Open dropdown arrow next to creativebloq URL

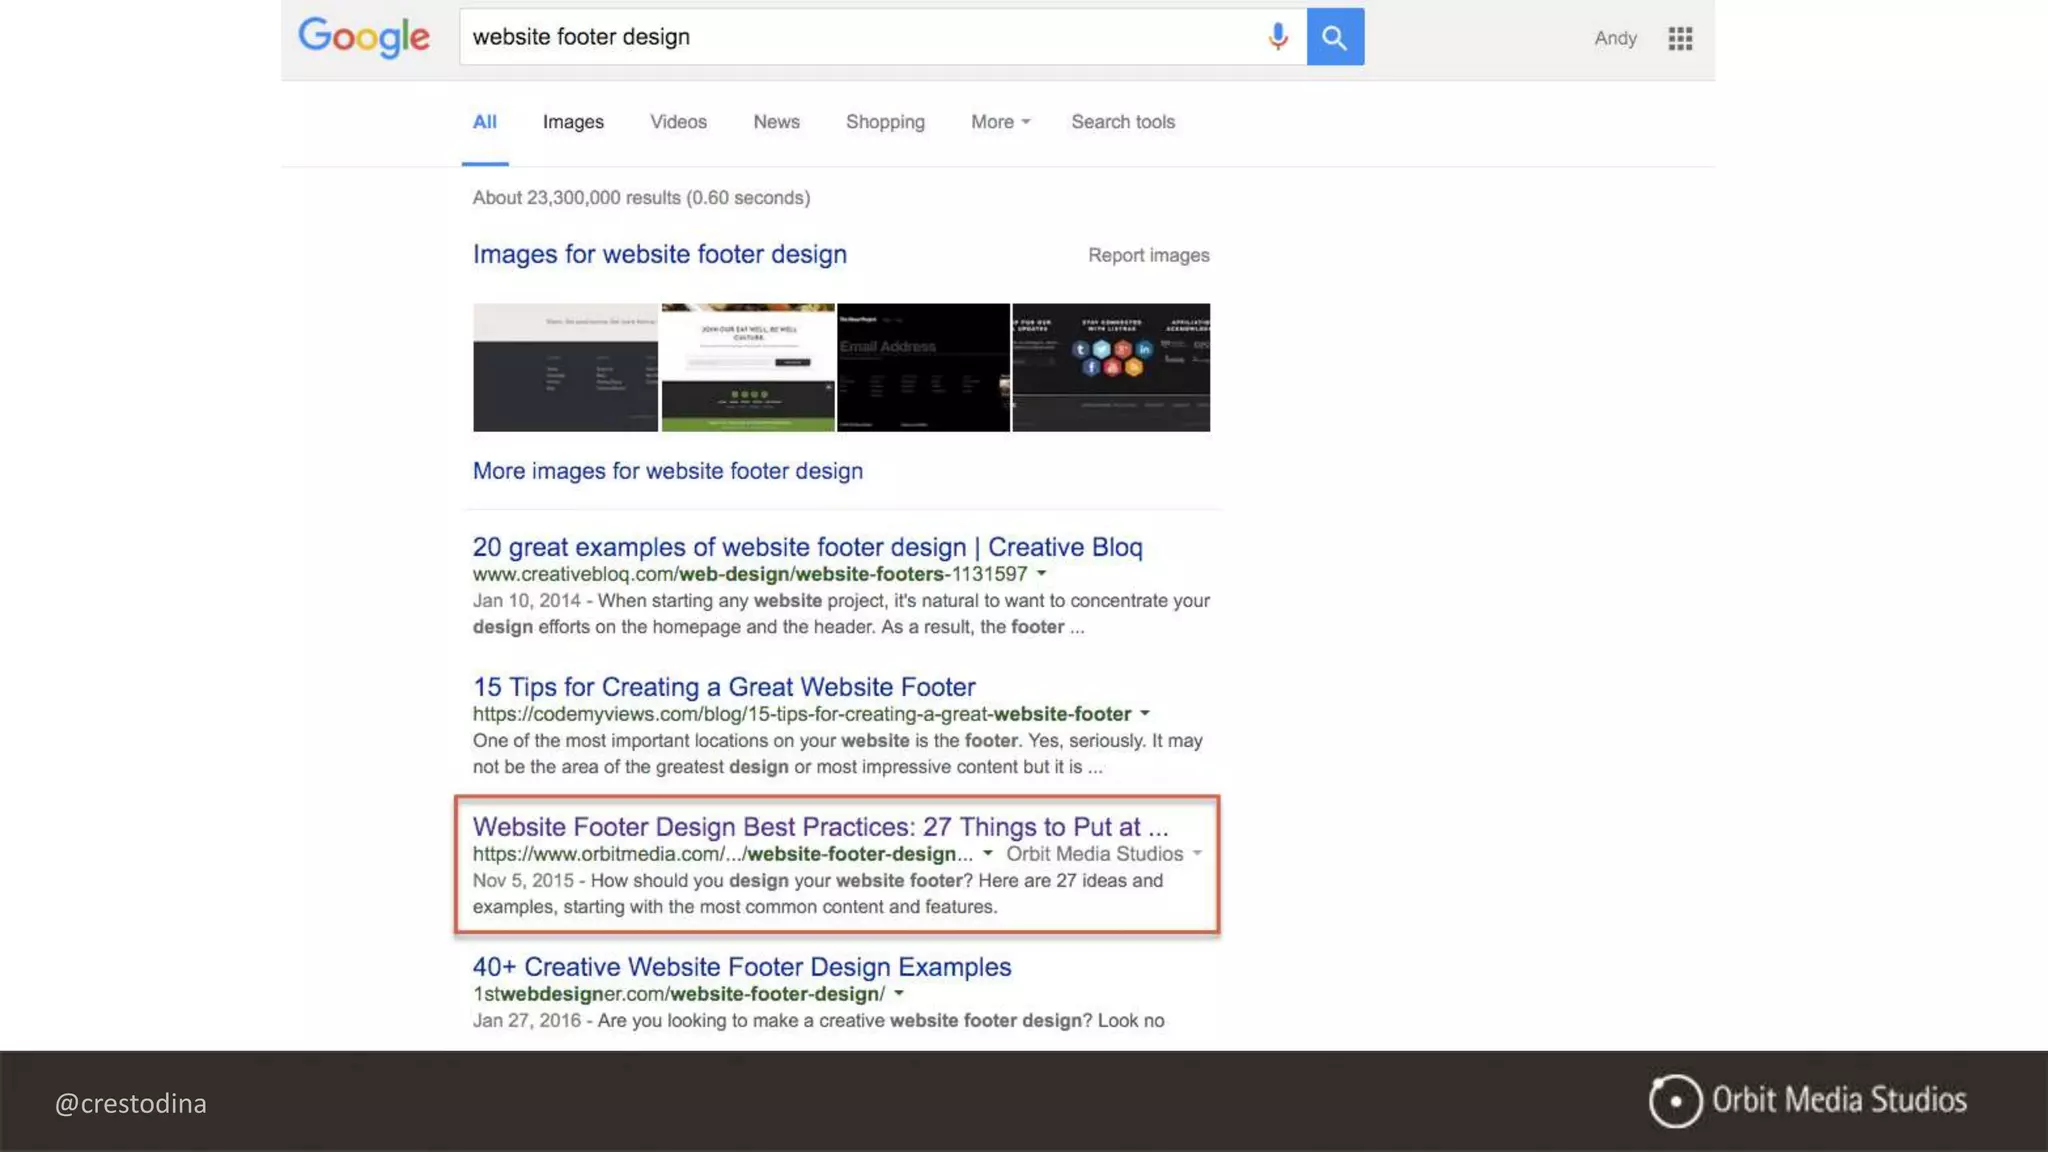1042,574
